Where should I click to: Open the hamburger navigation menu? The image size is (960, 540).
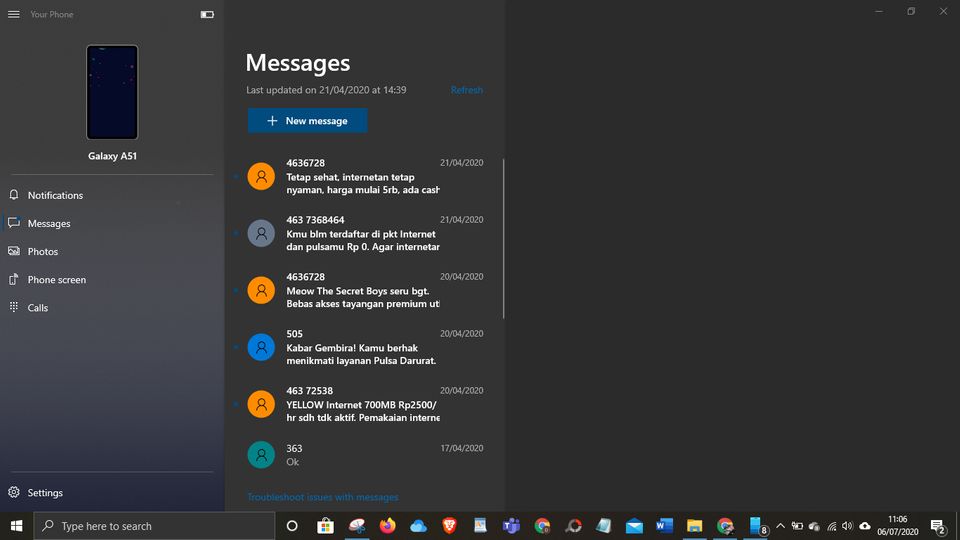[x=14, y=14]
